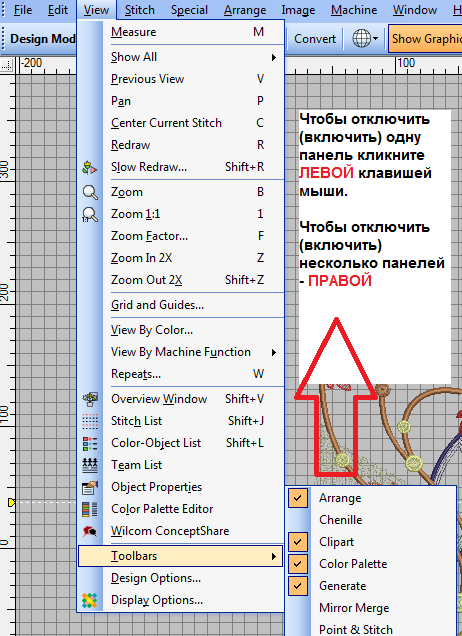Uncheck the Arrange toolbar
The image size is (462, 636).
click(x=298, y=498)
